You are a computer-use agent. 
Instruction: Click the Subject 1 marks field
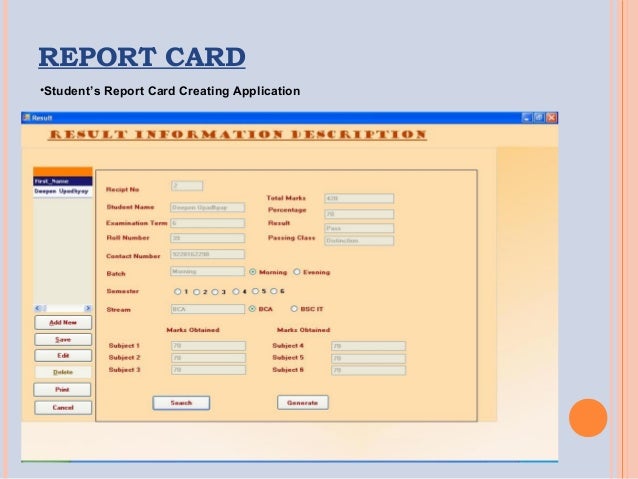click(x=208, y=346)
